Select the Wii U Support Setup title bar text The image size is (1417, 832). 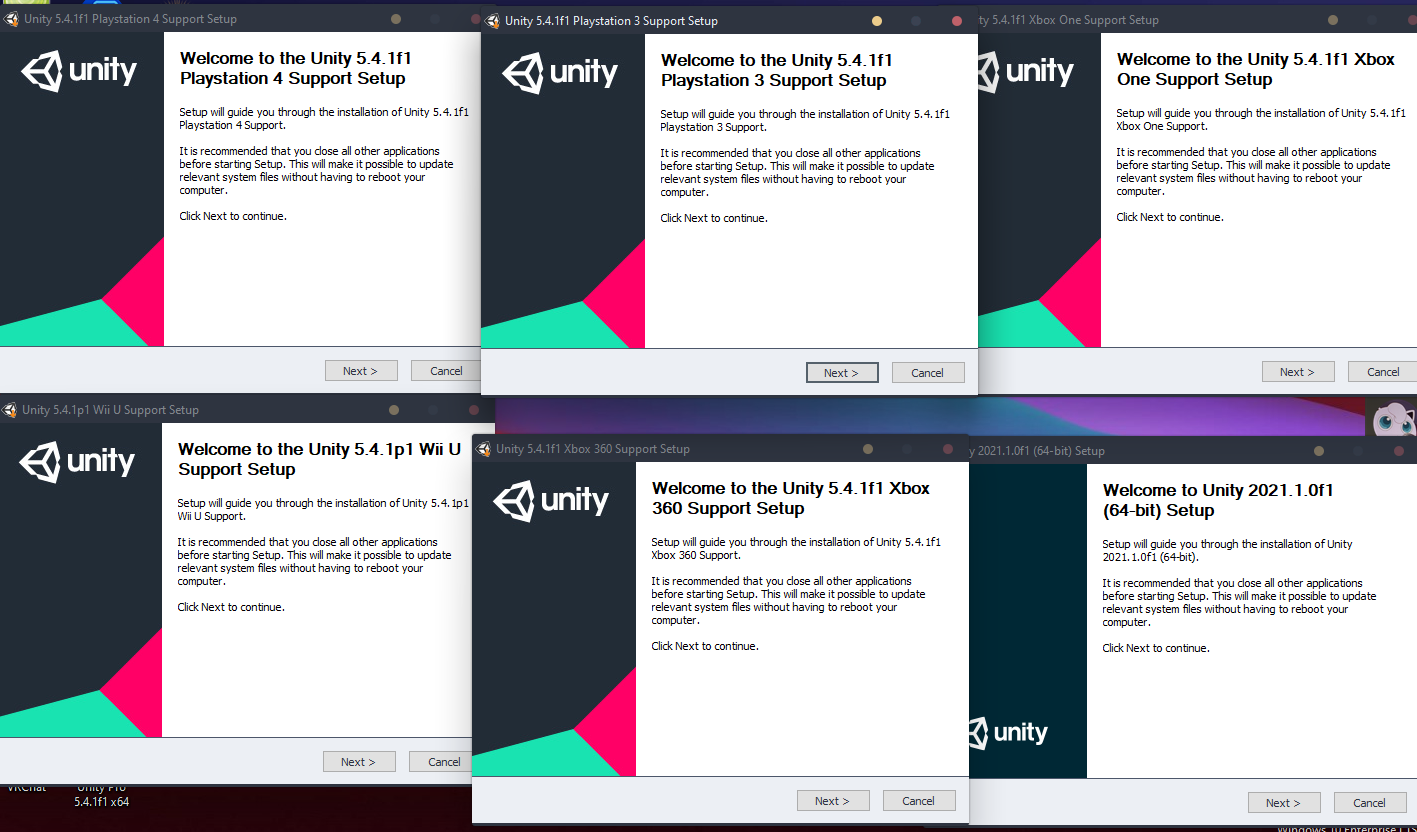111,410
